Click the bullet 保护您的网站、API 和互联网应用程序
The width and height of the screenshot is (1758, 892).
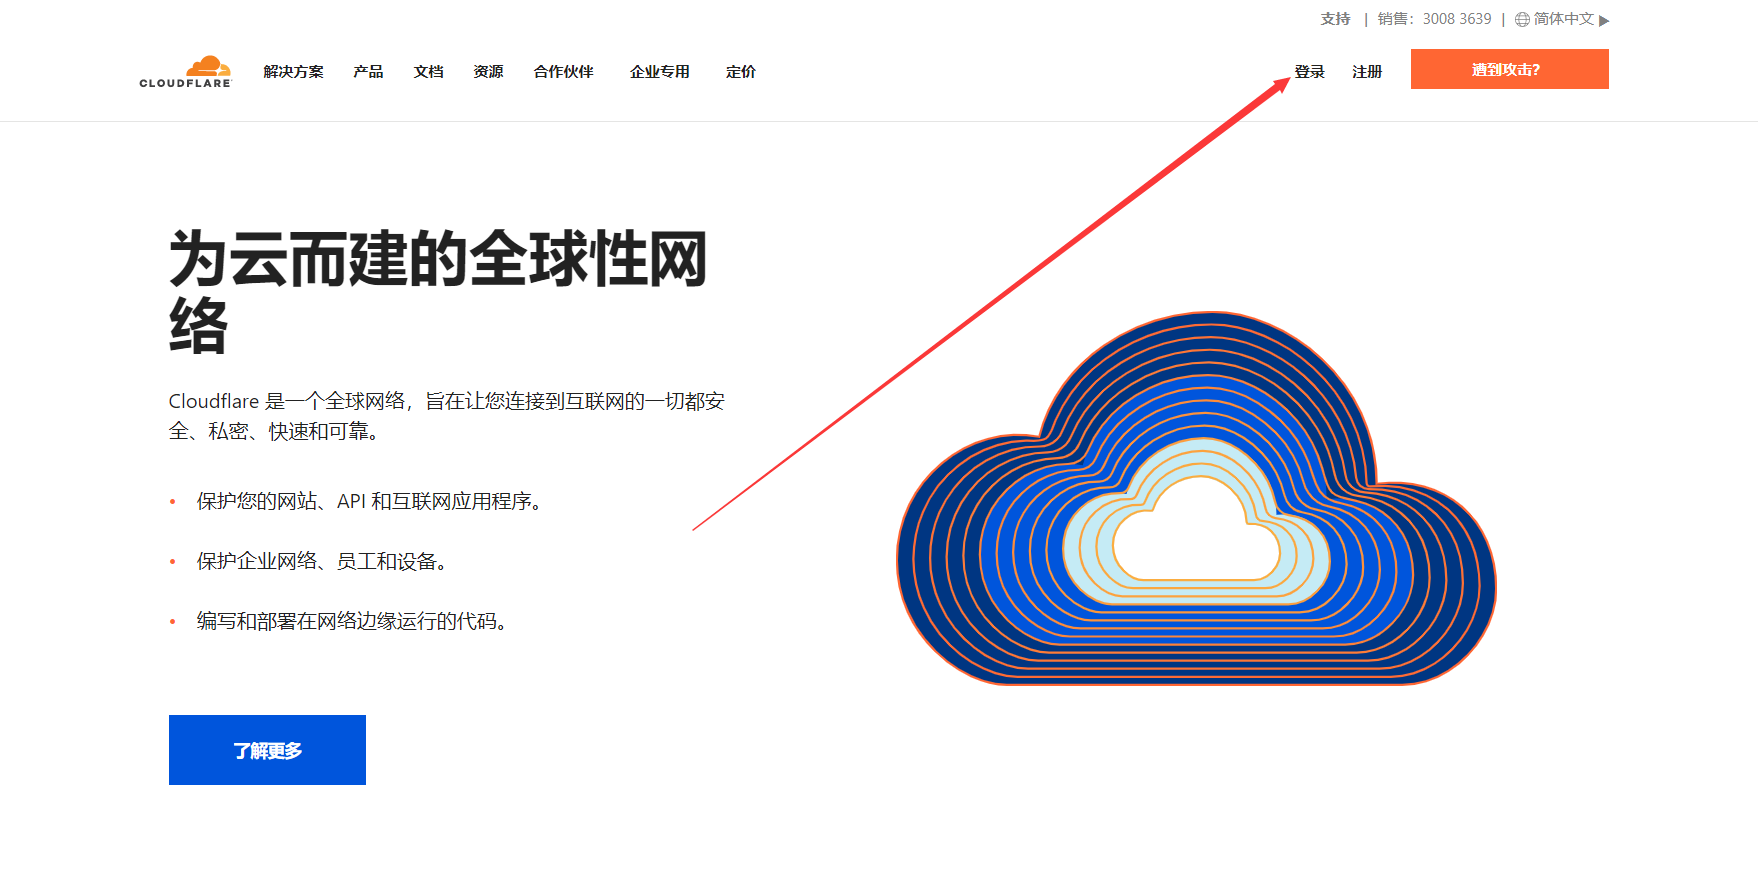coord(369,501)
